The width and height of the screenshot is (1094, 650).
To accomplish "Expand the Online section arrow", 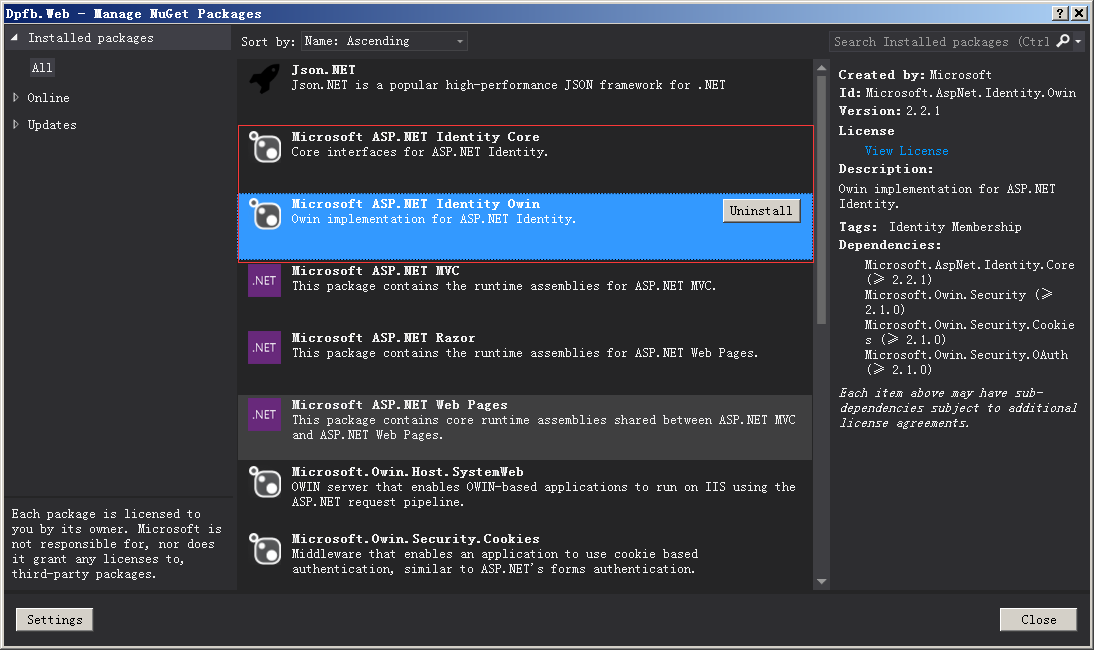I will (x=15, y=98).
